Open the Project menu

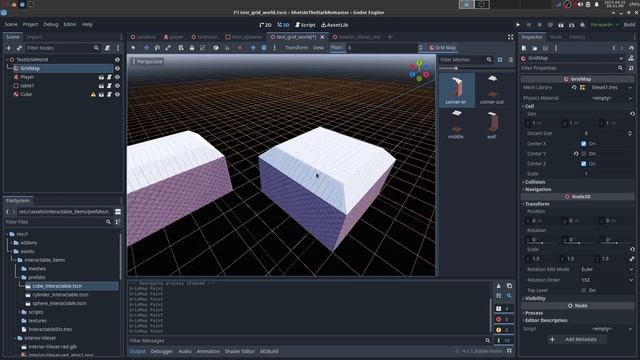point(30,24)
